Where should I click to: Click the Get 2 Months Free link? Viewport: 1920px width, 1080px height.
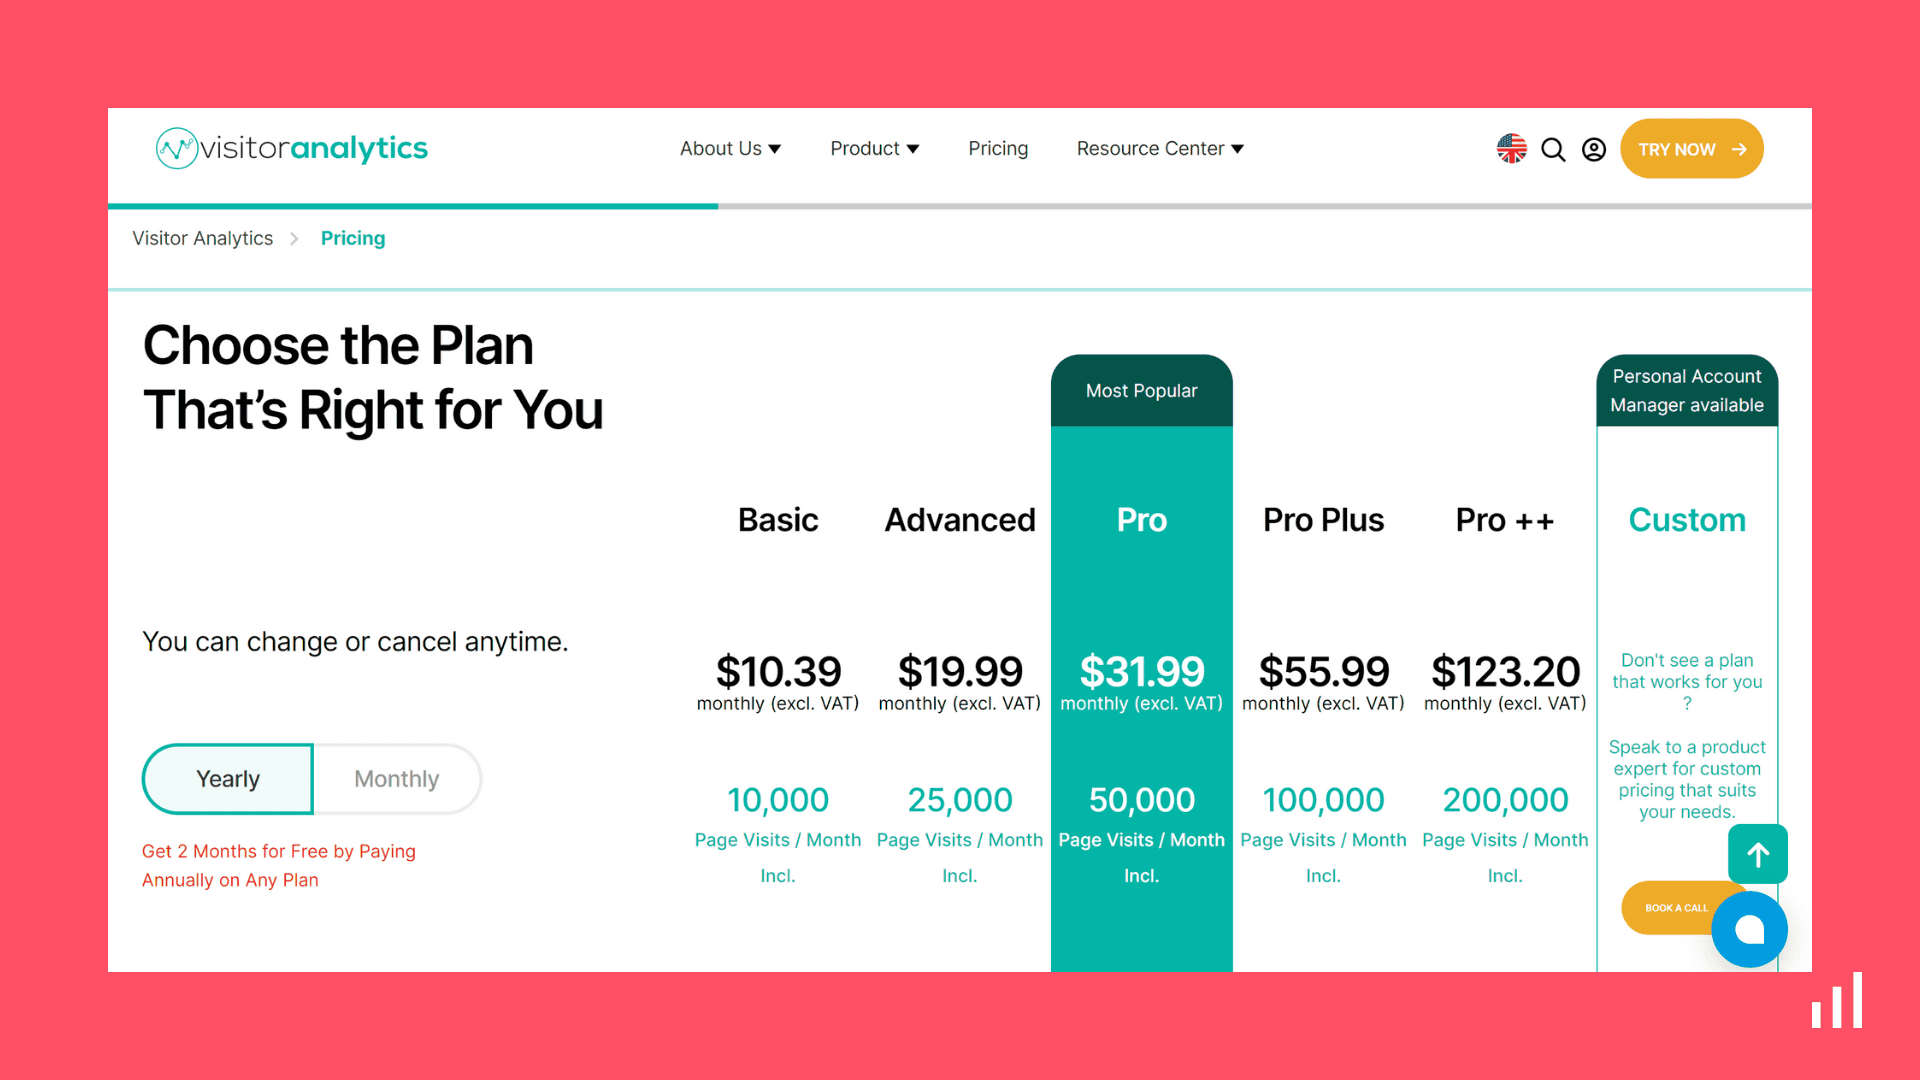tap(280, 866)
